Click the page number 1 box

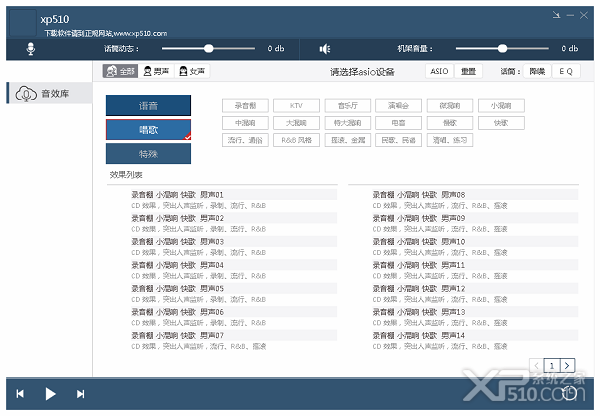pyautogui.click(x=552, y=365)
